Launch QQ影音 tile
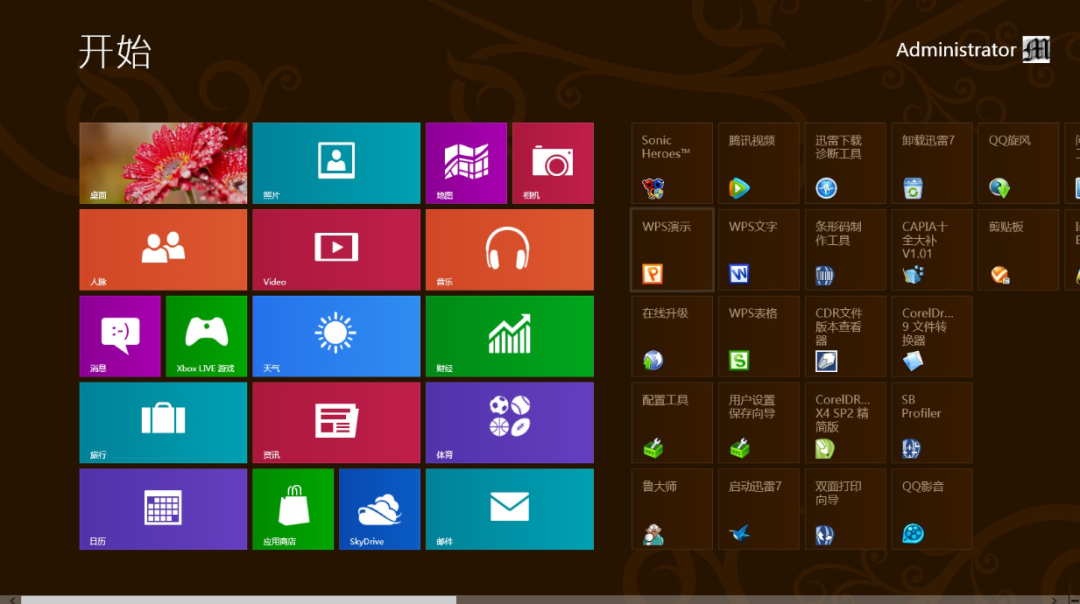This screenshot has width=1080, height=604. coord(933,510)
